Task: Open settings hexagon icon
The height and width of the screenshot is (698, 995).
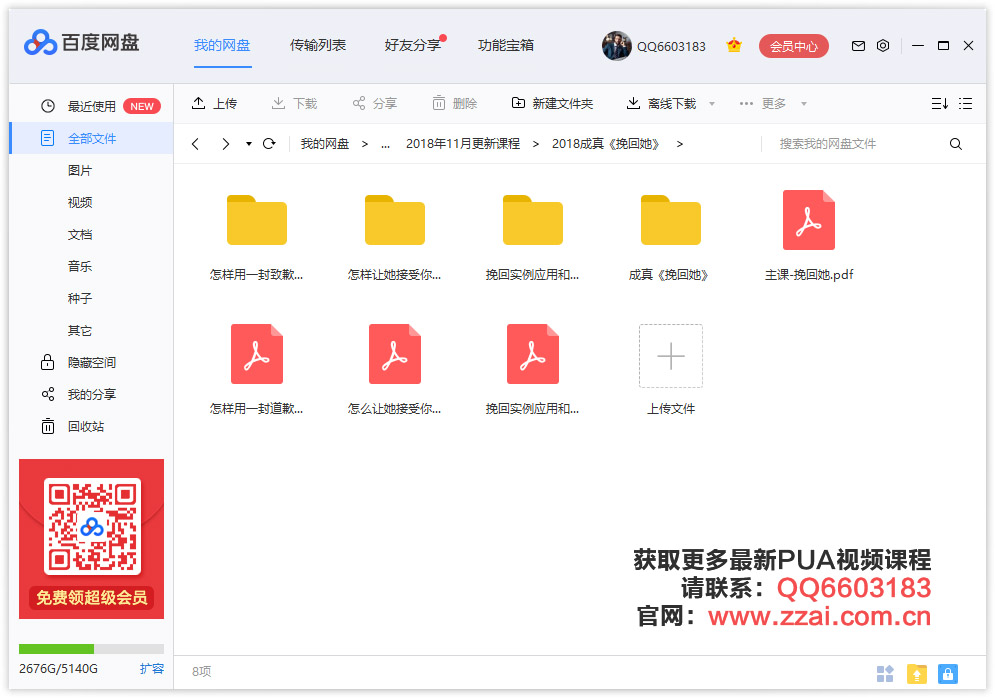Action: (x=883, y=46)
